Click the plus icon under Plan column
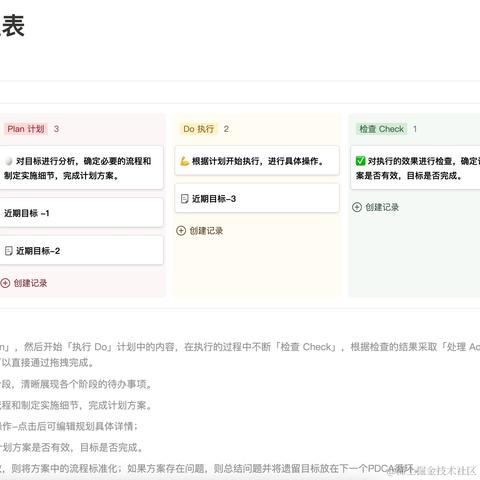Image resolution: width=480 pixels, height=480 pixels. 5,283
